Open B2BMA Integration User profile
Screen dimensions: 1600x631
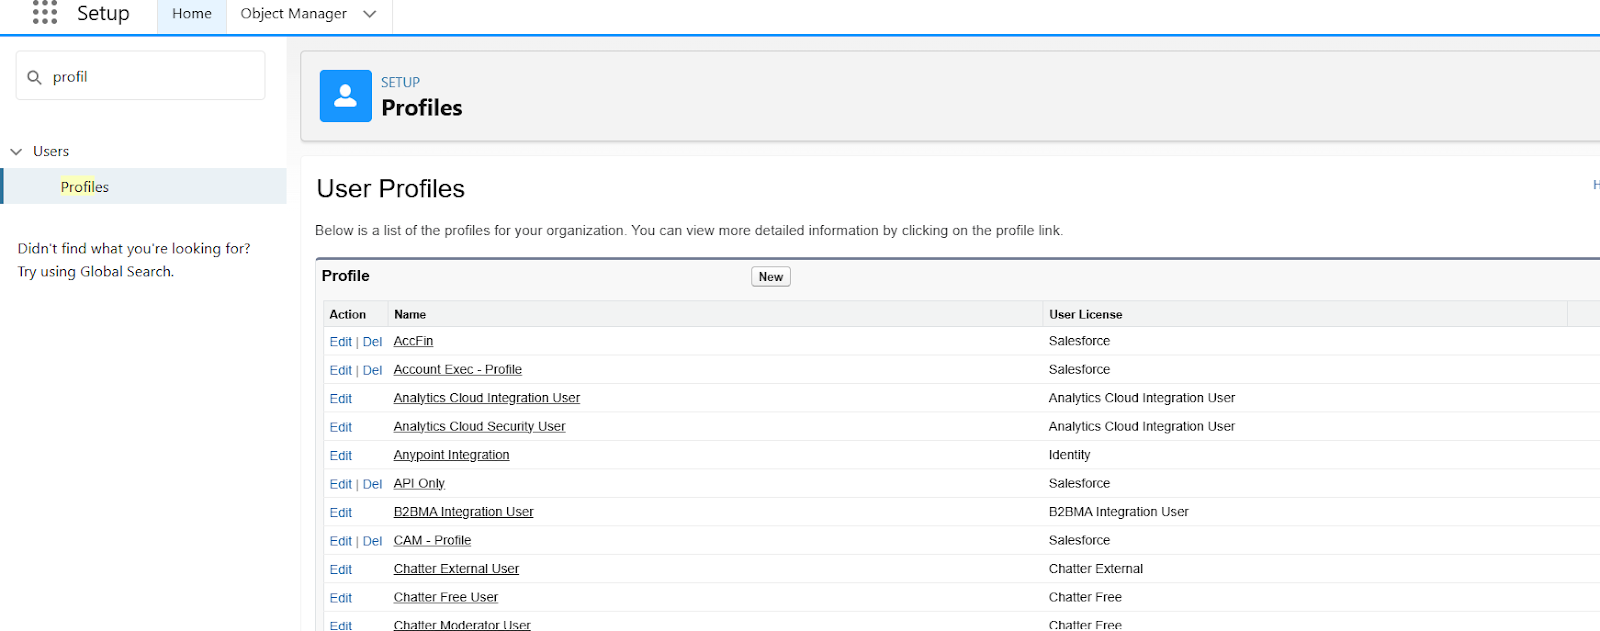click(x=463, y=512)
